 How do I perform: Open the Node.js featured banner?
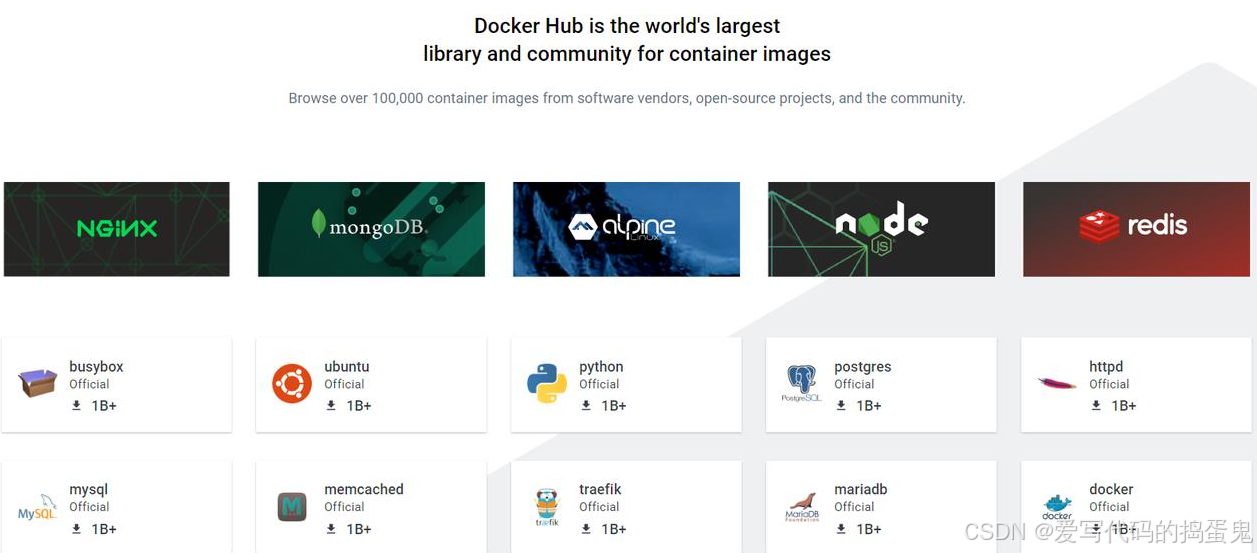(881, 229)
